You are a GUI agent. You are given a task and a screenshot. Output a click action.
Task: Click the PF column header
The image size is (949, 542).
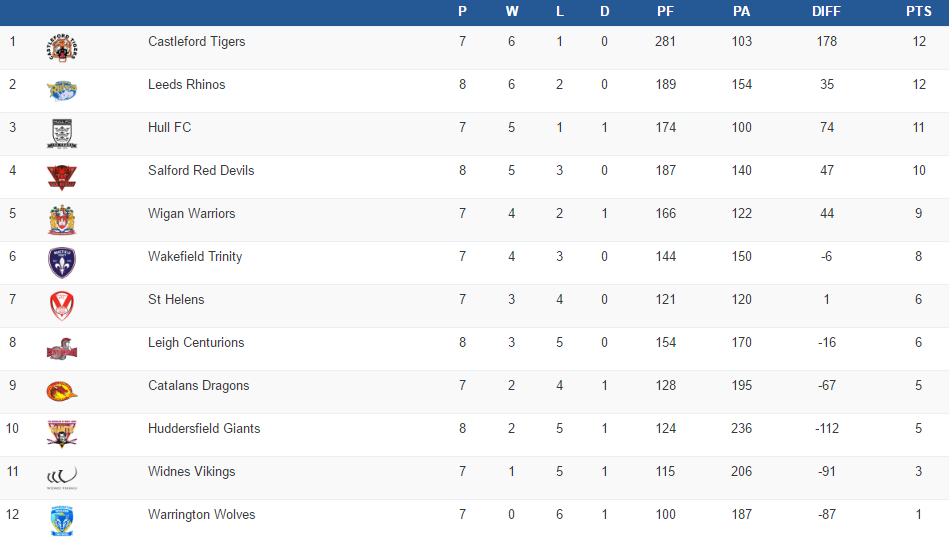665,11
